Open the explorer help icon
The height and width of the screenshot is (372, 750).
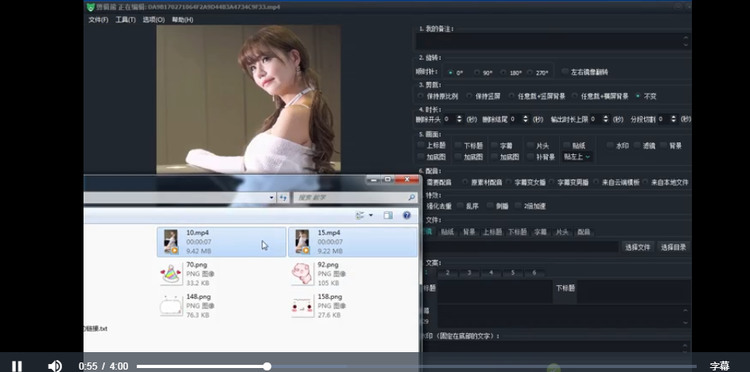407,216
